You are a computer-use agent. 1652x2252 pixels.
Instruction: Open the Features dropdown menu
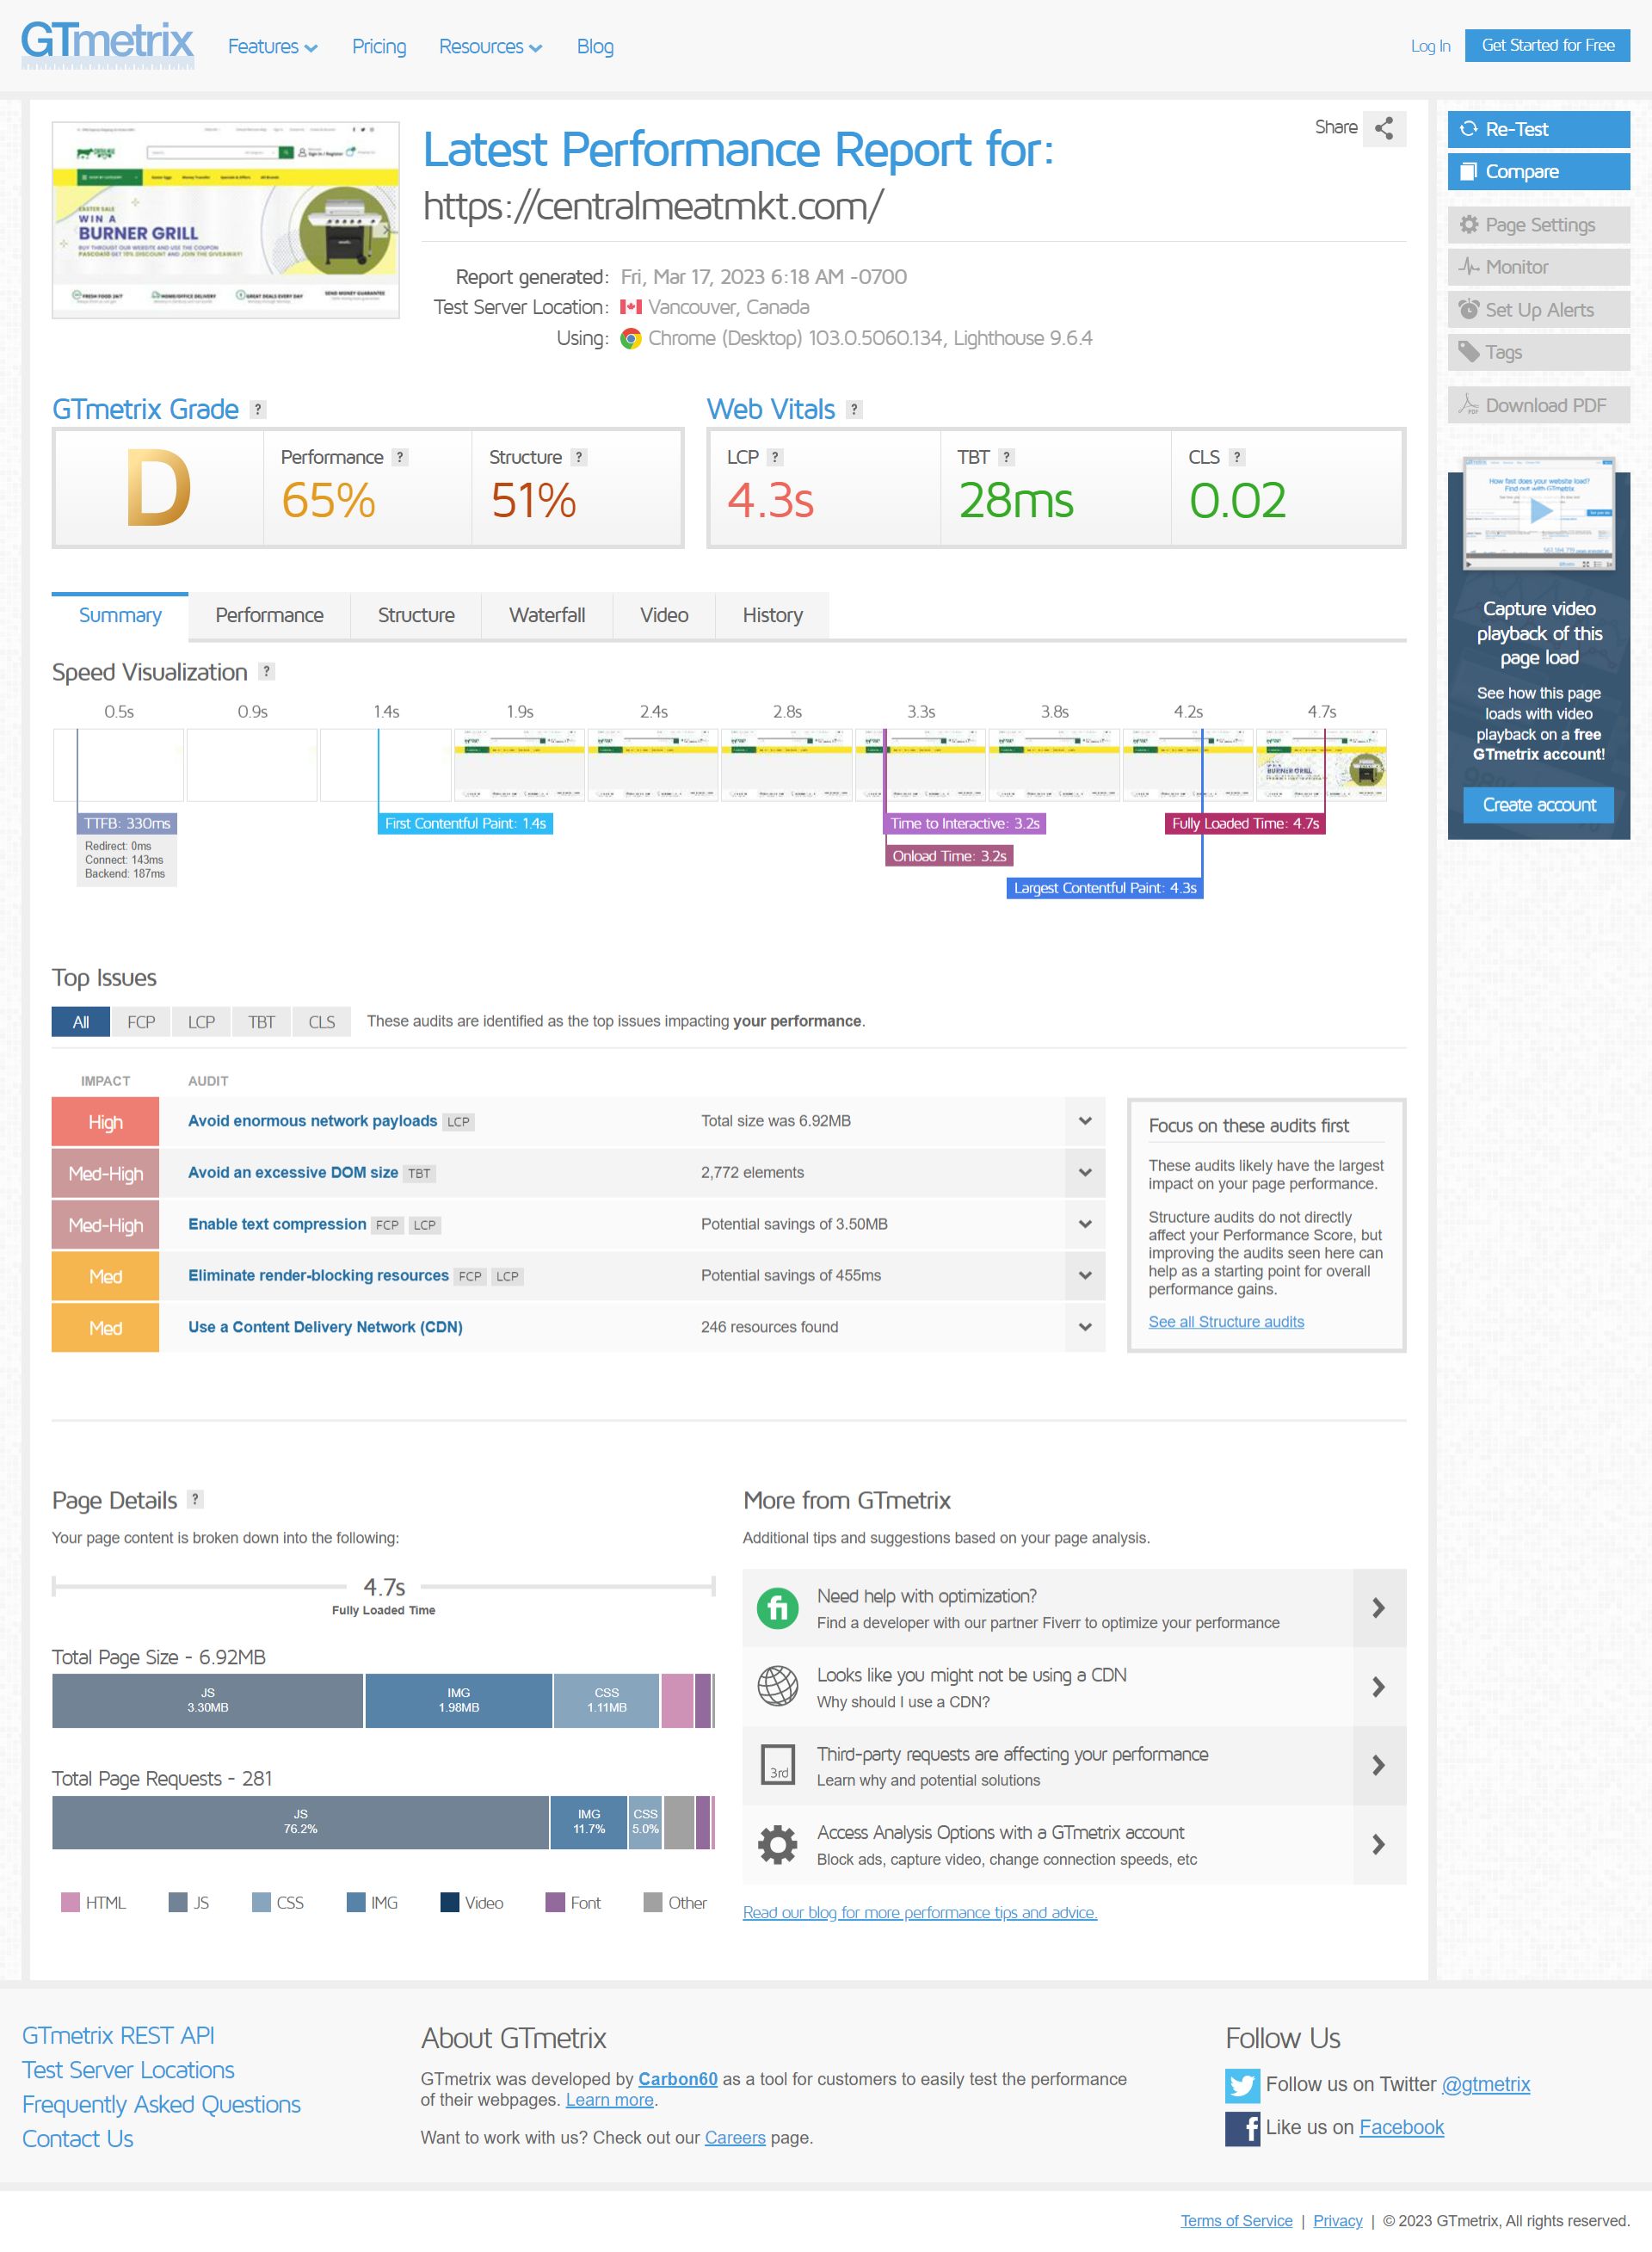(272, 47)
